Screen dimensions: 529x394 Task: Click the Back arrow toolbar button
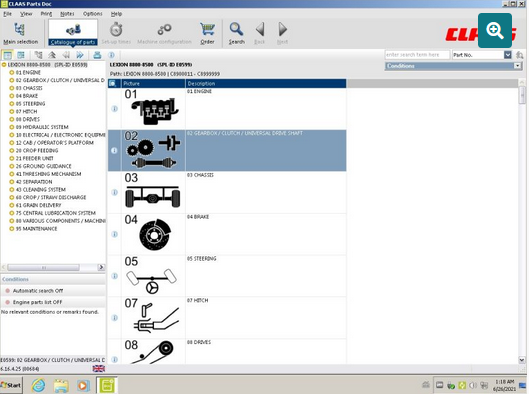point(259,33)
